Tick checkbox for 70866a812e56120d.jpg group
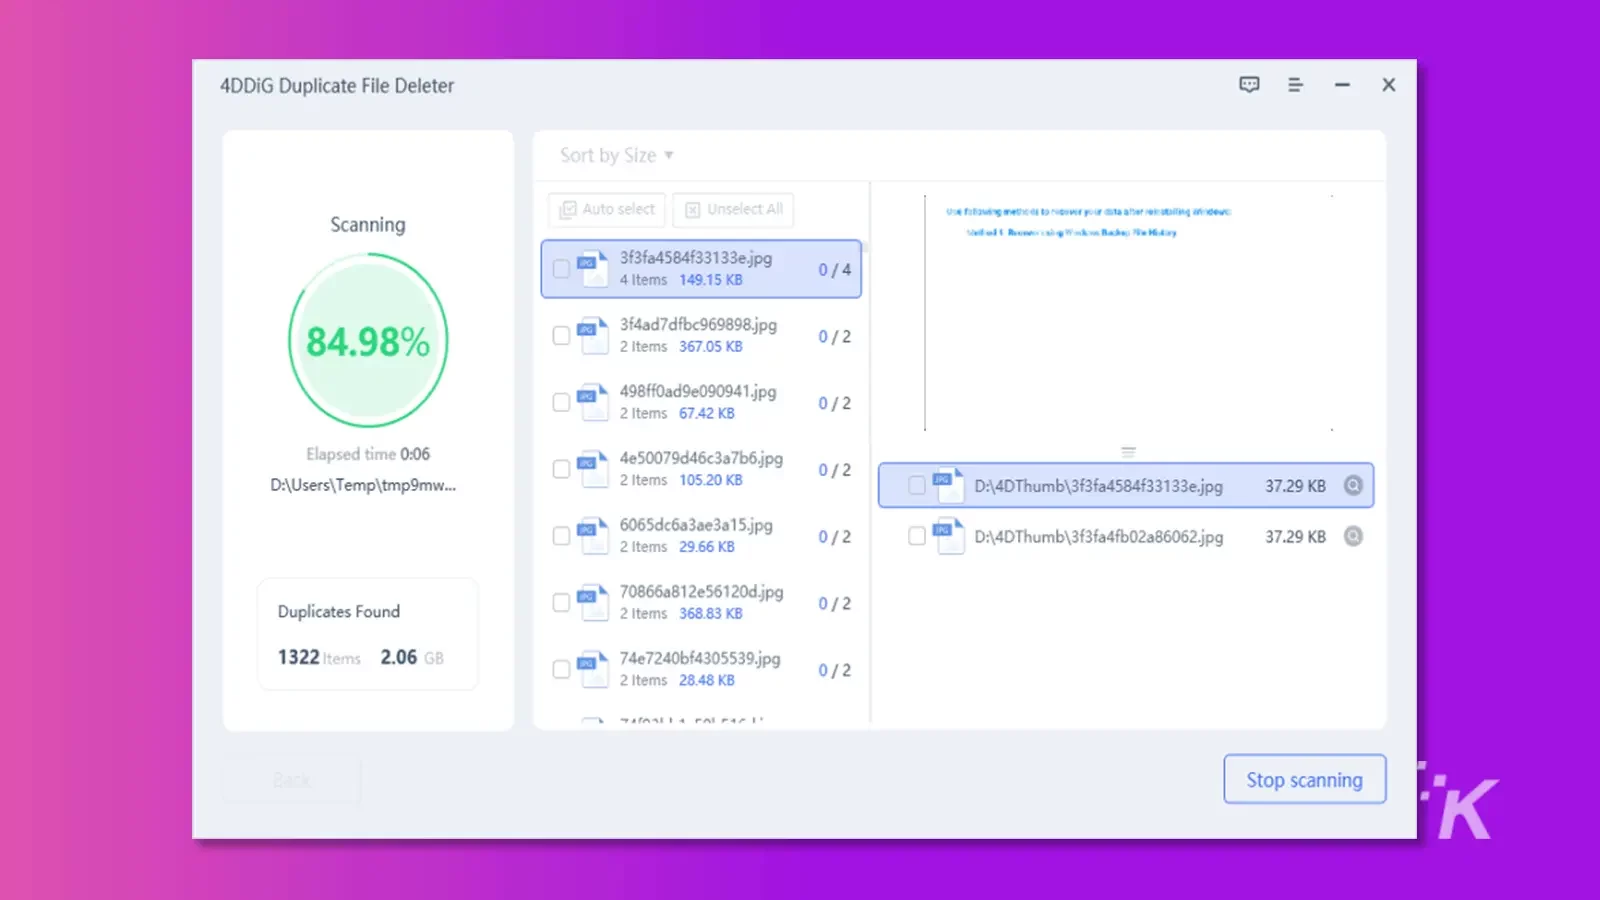 (561, 603)
